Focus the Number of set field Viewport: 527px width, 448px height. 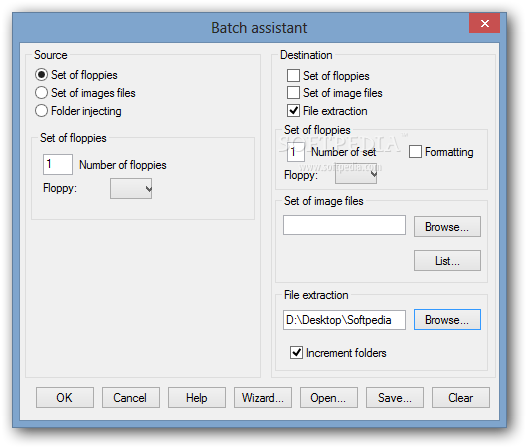click(296, 152)
